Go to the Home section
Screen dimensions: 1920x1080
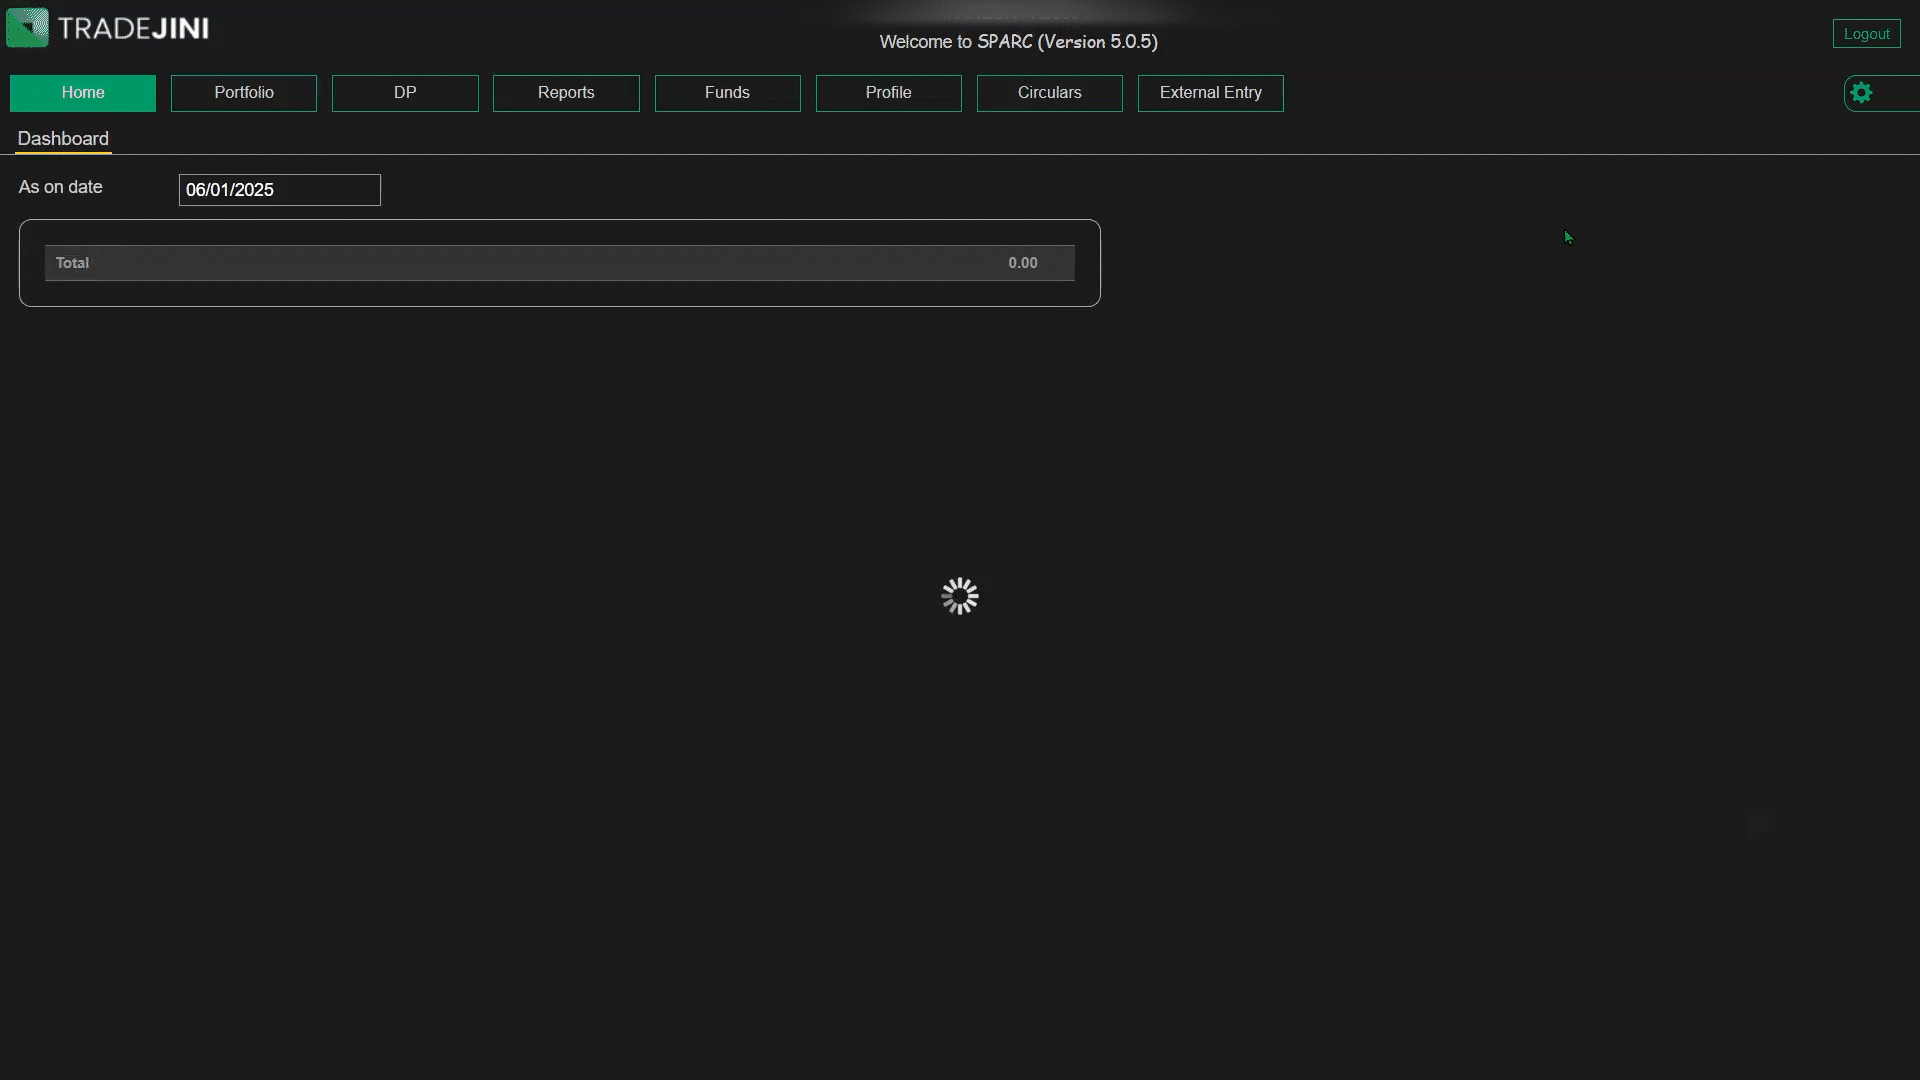pyautogui.click(x=83, y=93)
